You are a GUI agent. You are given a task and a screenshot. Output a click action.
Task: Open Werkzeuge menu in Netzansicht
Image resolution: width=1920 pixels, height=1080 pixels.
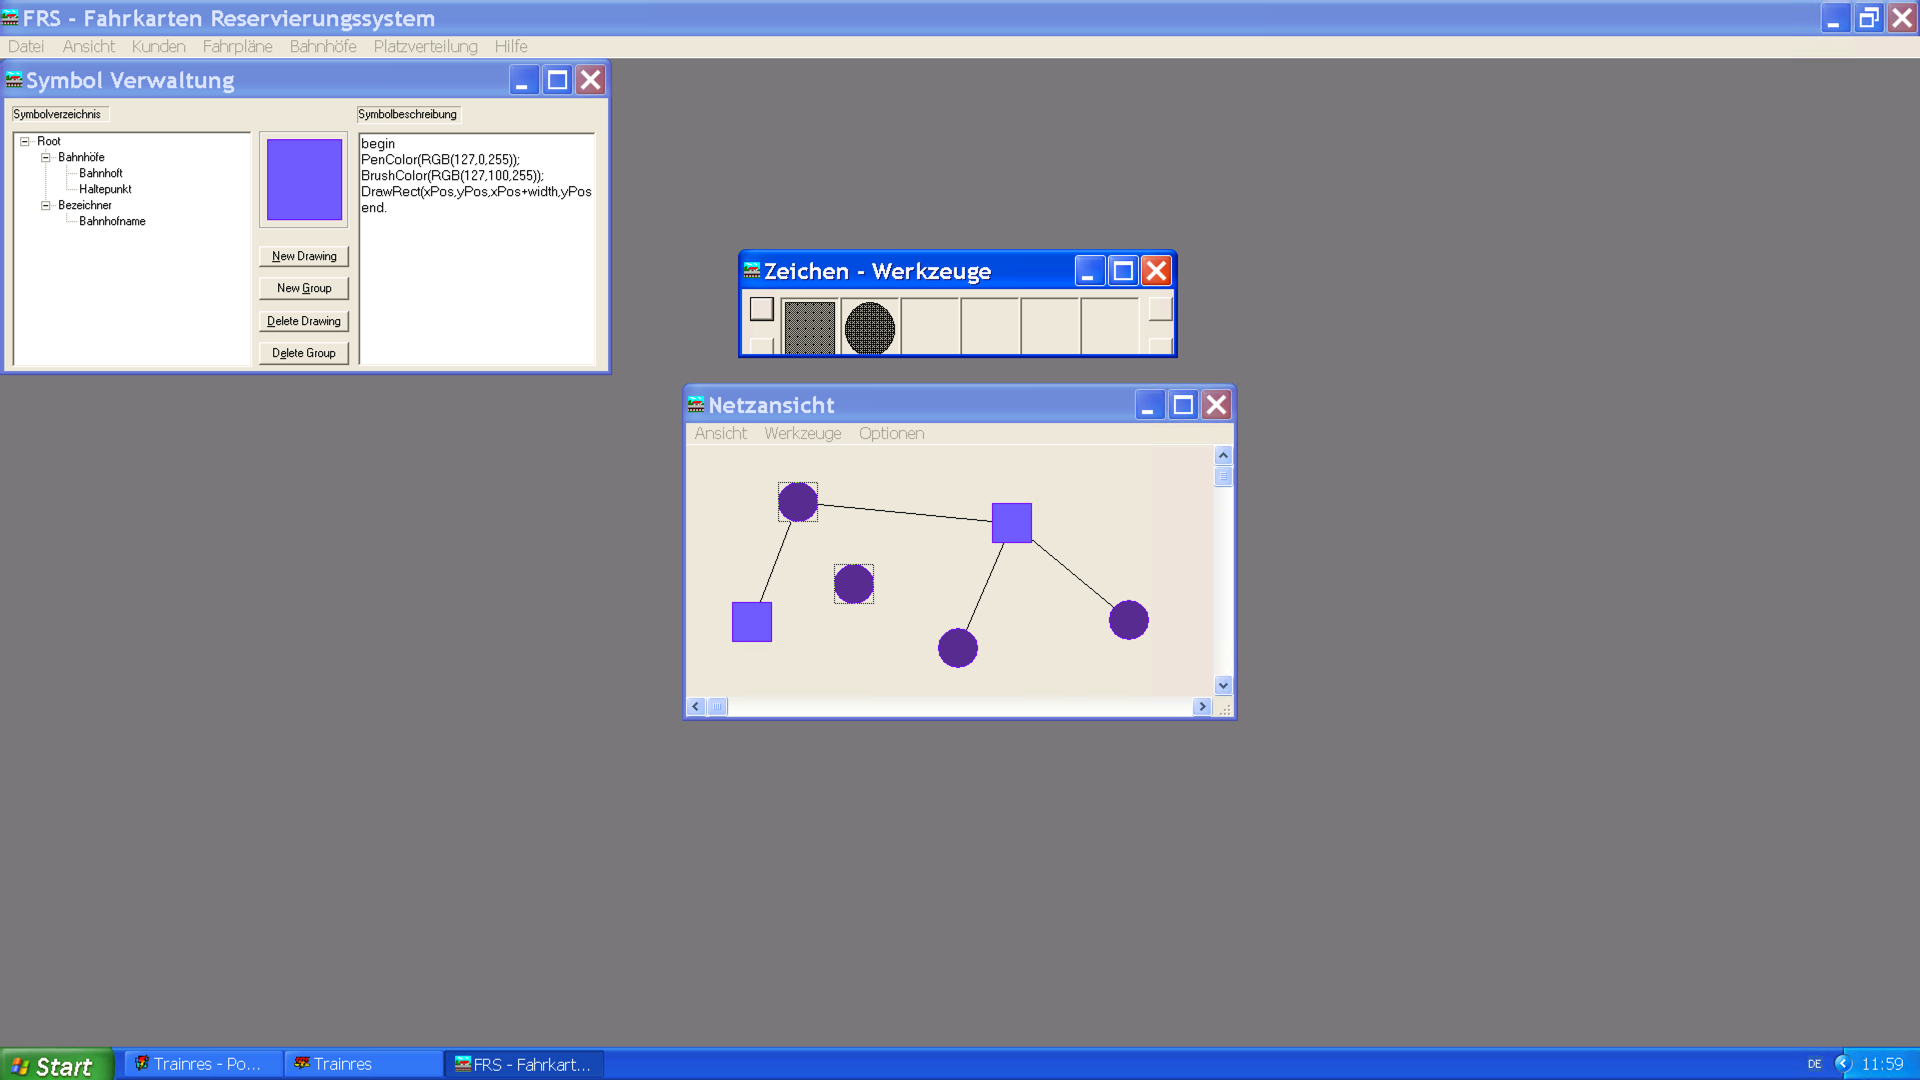(x=802, y=434)
